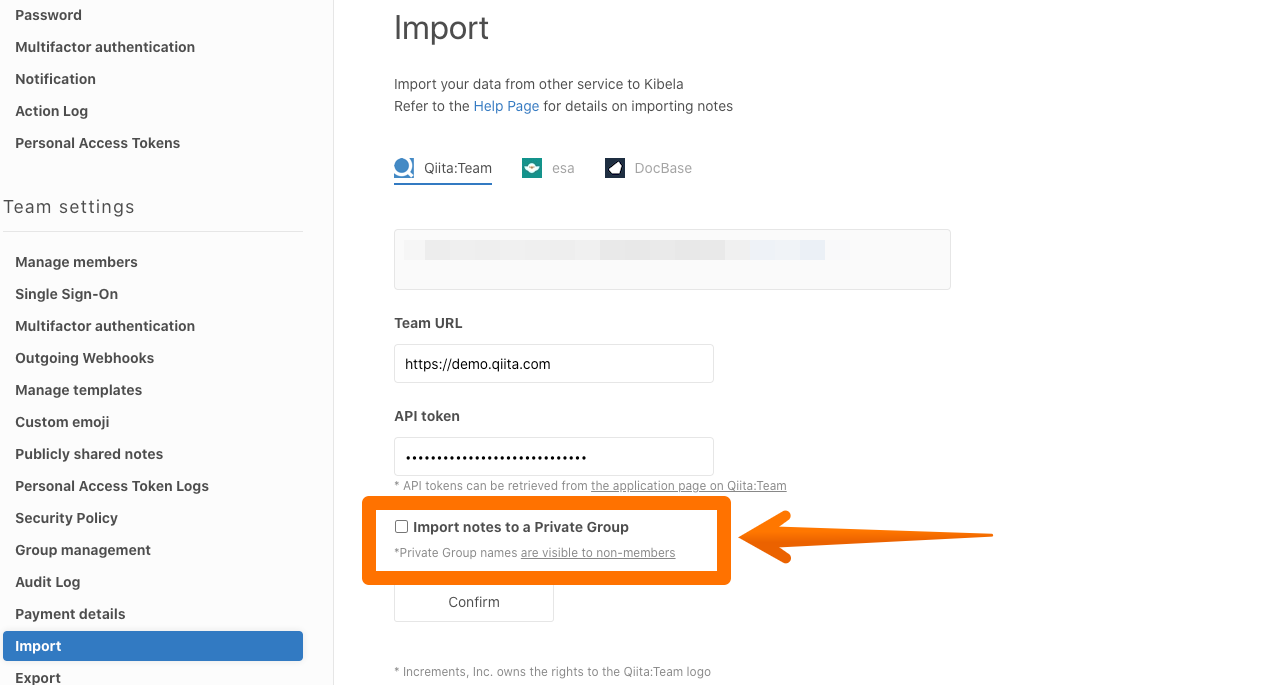Enable Import notes to a Private Group
The width and height of the screenshot is (1272, 685).
pyautogui.click(x=402, y=527)
